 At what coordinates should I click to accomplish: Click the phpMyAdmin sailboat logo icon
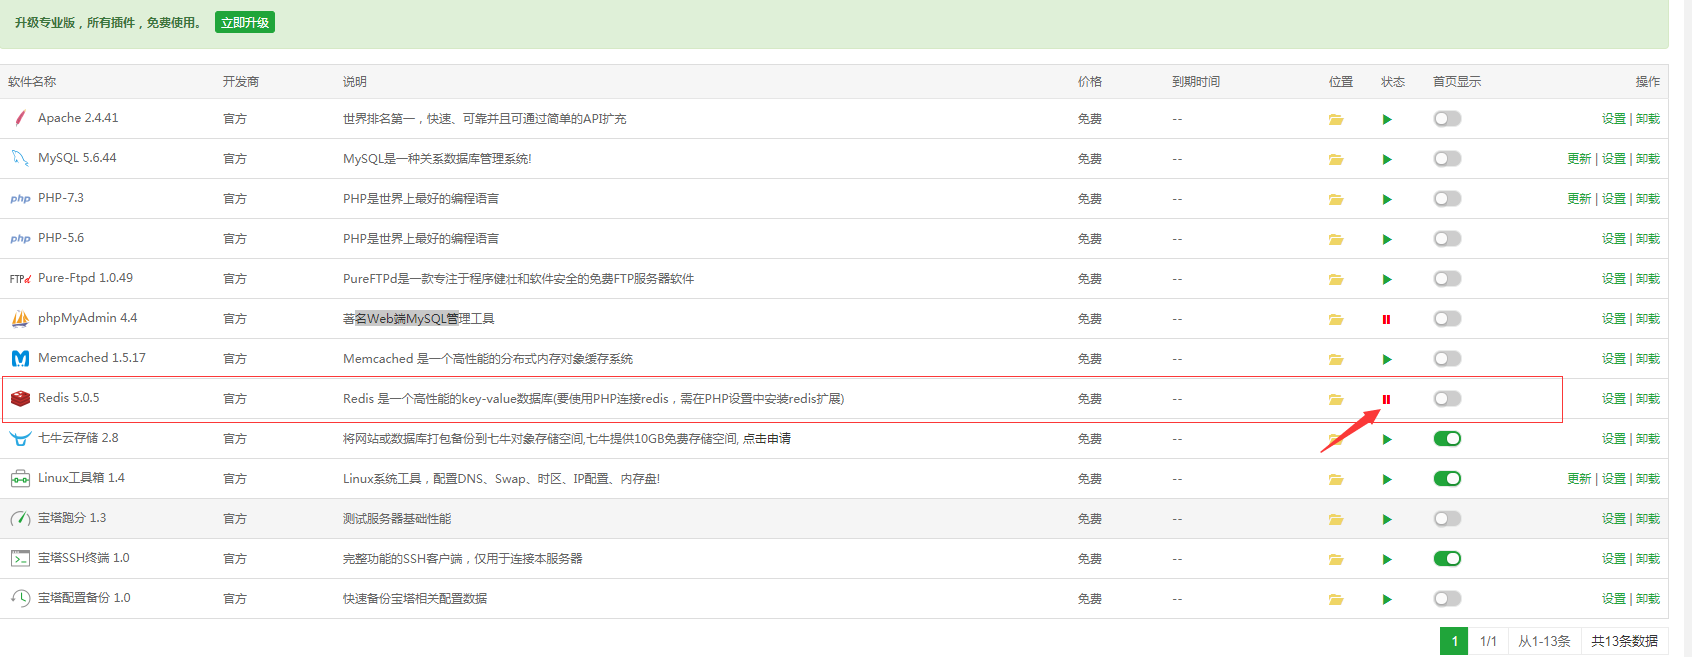tap(20, 318)
